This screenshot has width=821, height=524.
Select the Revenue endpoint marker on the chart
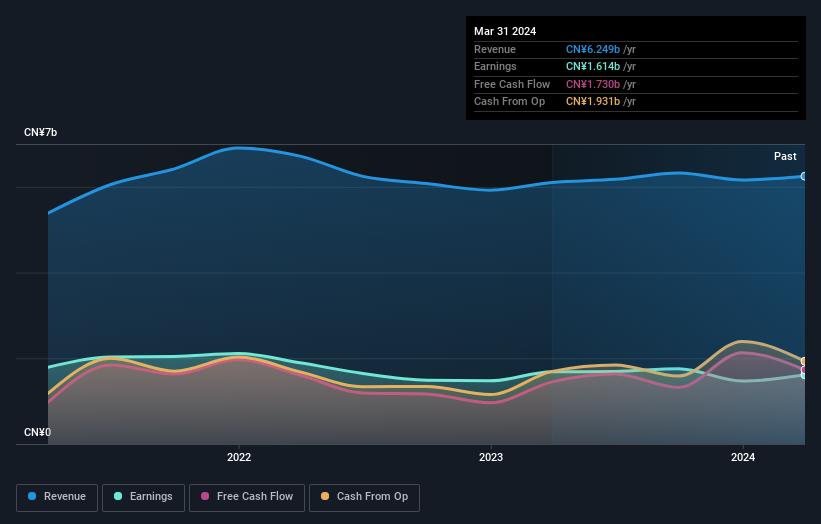point(804,176)
